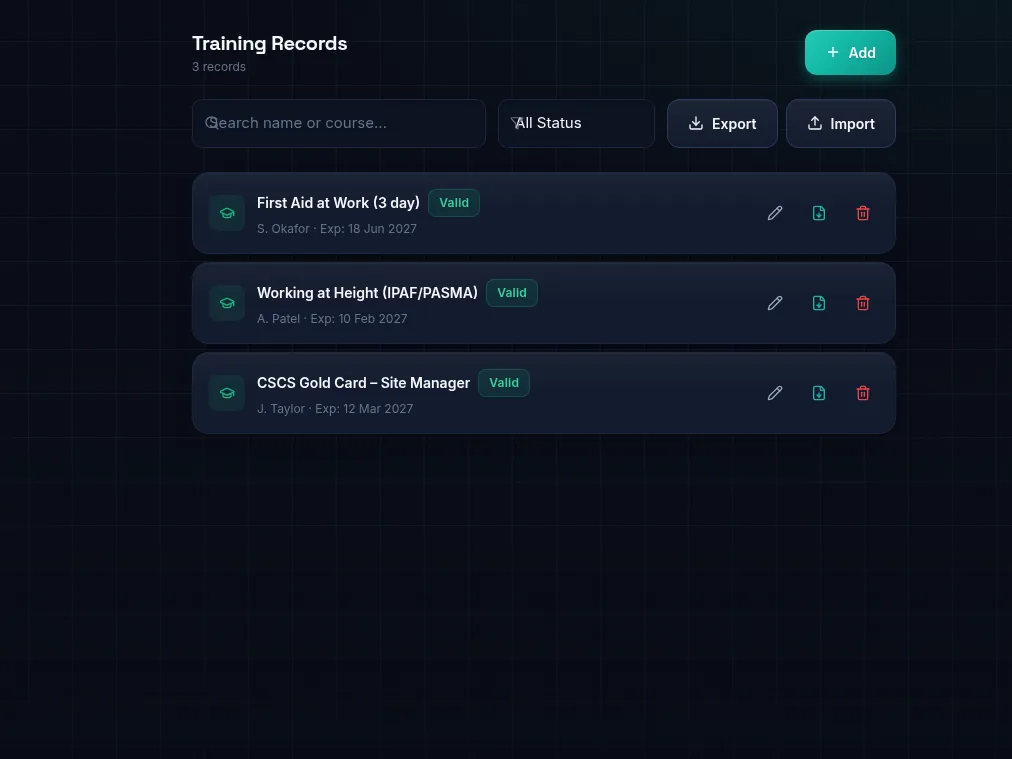Import training records
Viewport: 1012px width, 759px height.
[840, 123]
